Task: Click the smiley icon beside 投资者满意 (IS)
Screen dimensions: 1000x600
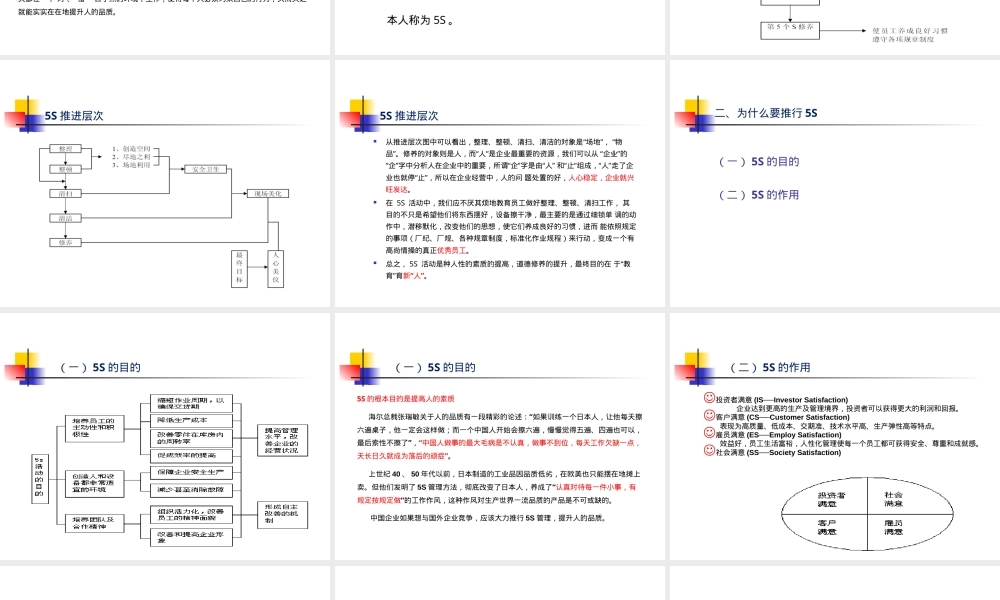Action: (709, 398)
